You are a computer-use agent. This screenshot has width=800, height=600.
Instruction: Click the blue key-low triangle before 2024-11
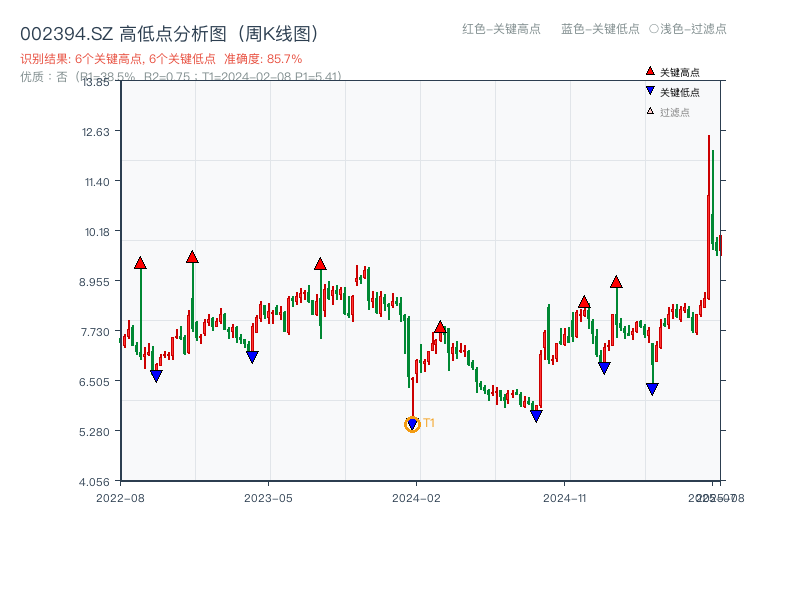pos(536,416)
